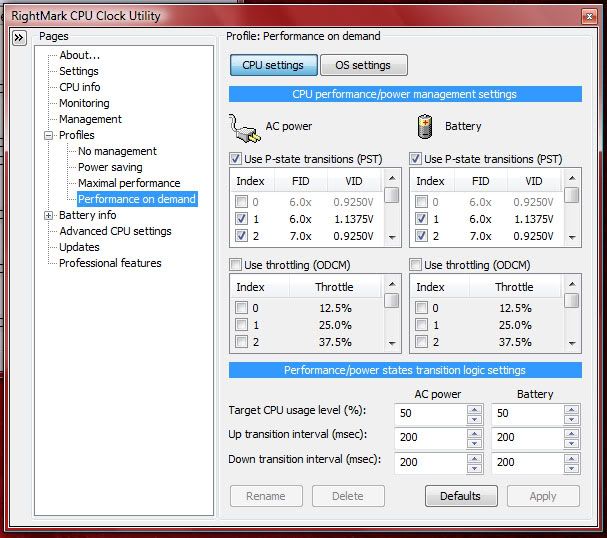The image size is (607, 538).
Task: Check AC power P-state index 0
Action: point(242,201)
